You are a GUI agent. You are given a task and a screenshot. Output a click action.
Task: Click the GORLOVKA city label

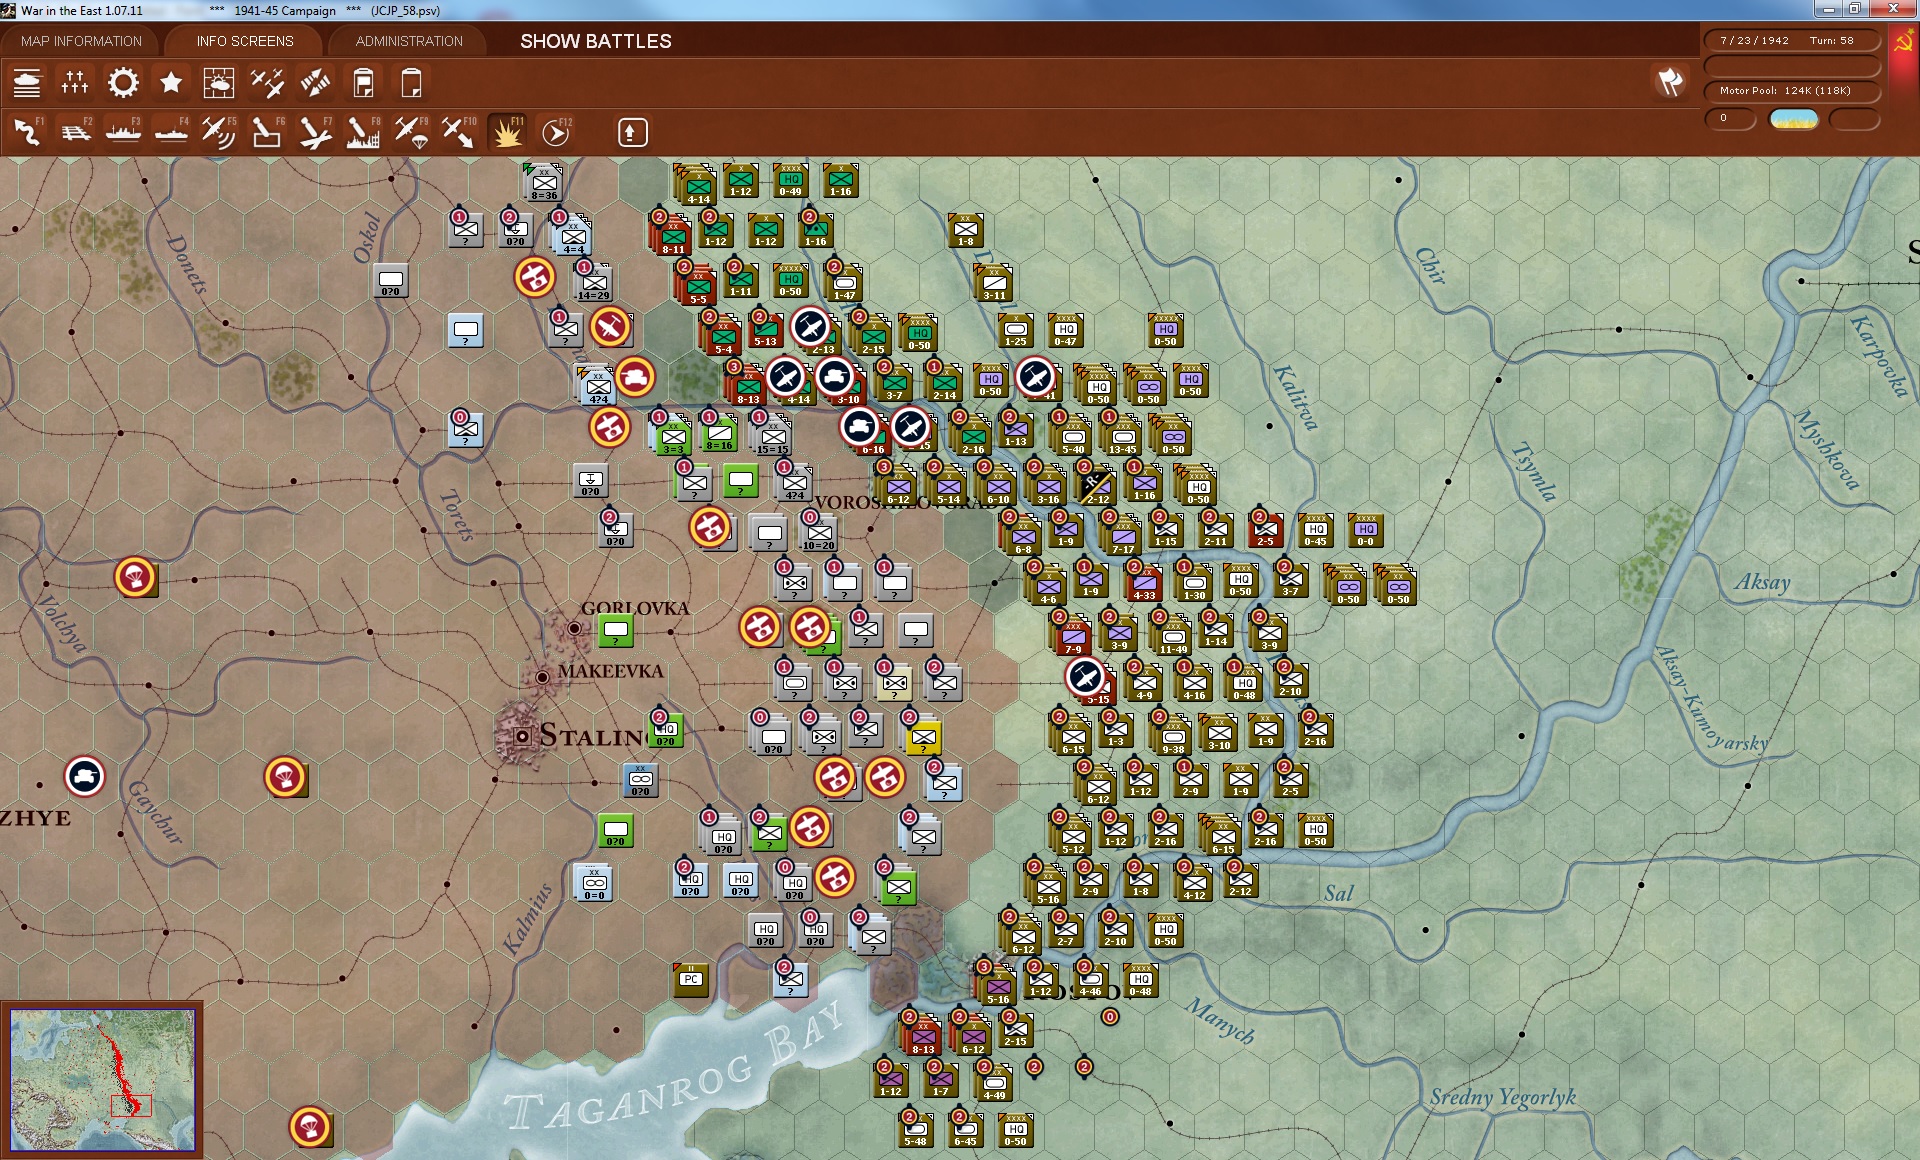point(635,608)
